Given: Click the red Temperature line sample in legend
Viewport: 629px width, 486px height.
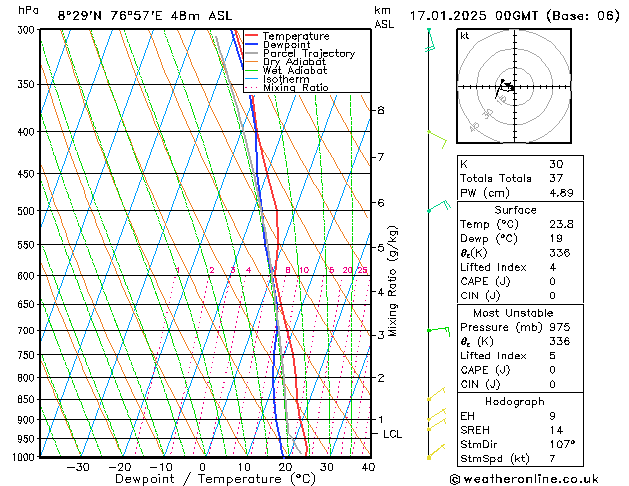Looking at the screenshot, I should pos(252,36).
